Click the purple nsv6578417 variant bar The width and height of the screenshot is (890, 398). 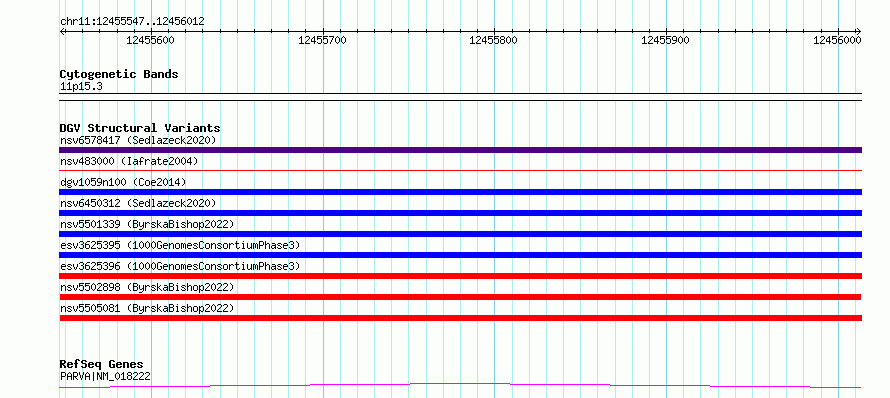click(x=460, y=150)
